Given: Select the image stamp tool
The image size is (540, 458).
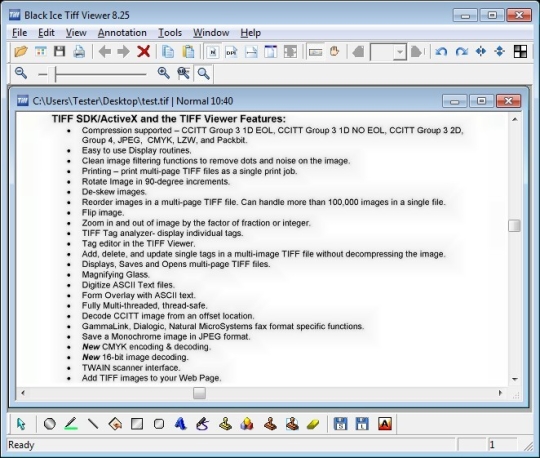Looking at the screenshot, I should pos(292,424).
